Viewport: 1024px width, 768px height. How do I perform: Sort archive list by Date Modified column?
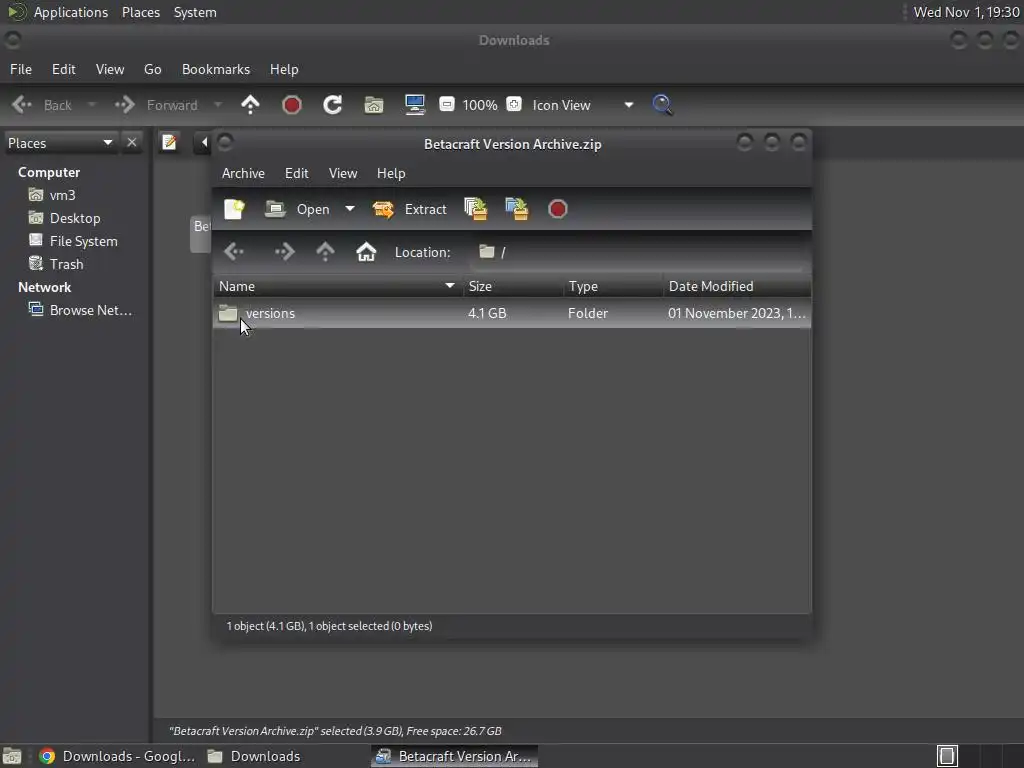coord(737,286)
